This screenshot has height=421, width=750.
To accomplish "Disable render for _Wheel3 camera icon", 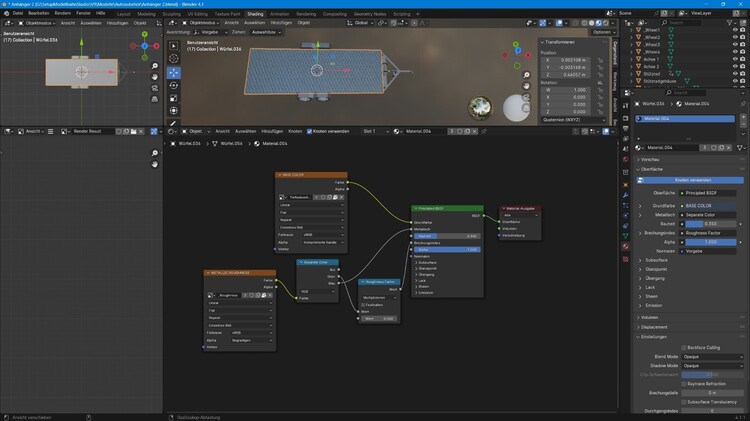I will pos(743,44).
